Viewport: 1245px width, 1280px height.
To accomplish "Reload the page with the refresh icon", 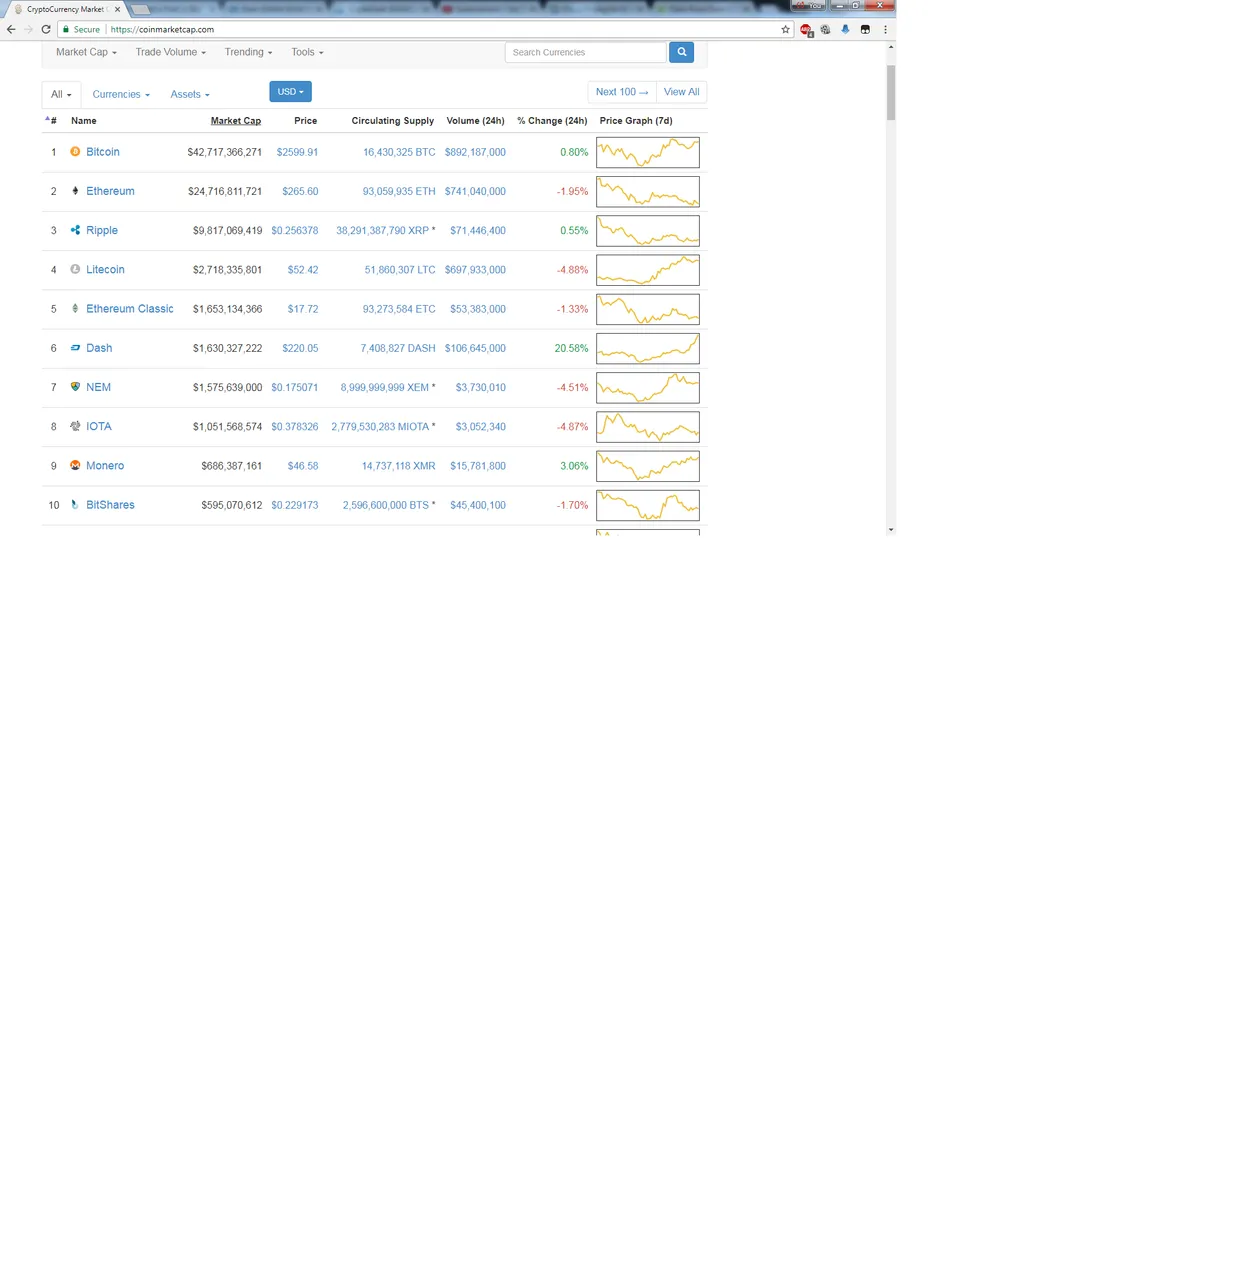I will [46, 29].
